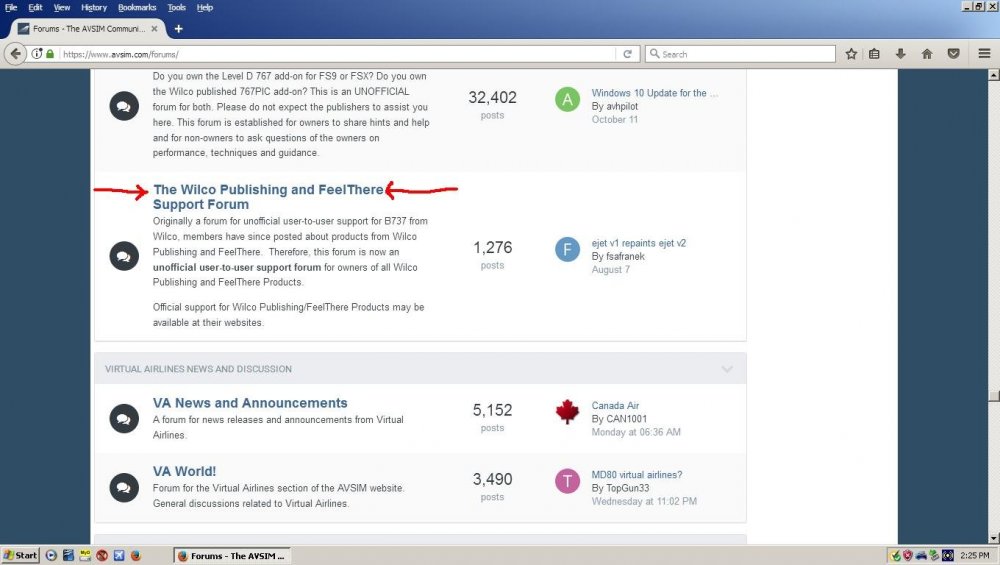Click the green padlock security icon
Screen dimensions: 1000x565
click(x=50, y=54)
